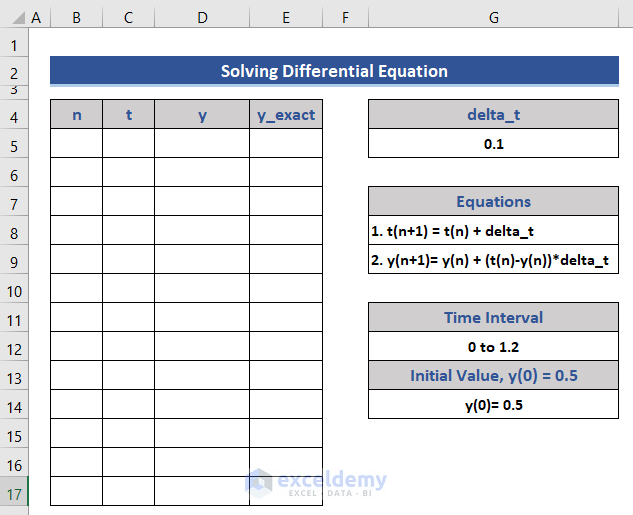Select the y(n+1) equation cell
633x515 pixels.
(494, 260)
